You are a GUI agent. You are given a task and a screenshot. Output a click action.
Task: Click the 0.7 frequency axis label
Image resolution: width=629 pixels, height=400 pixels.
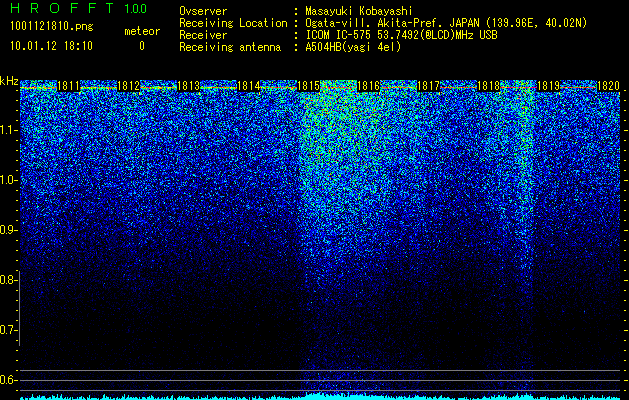coord(9,330)
